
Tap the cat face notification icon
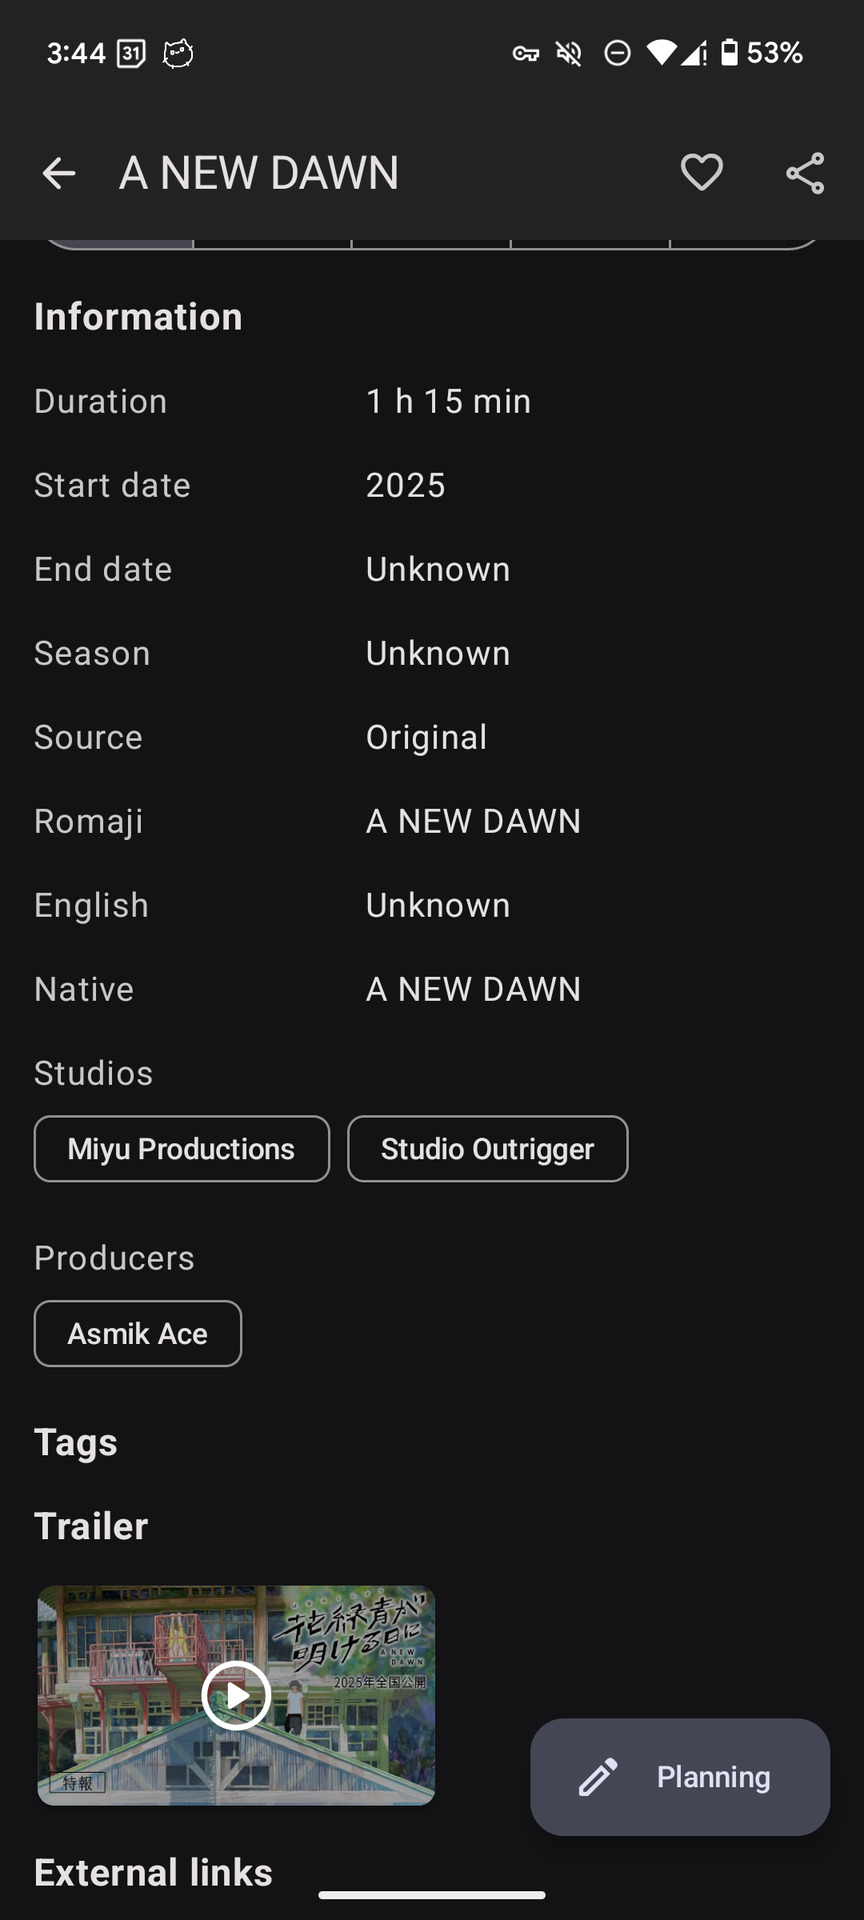pyautogui.click(x=178, y=53)
